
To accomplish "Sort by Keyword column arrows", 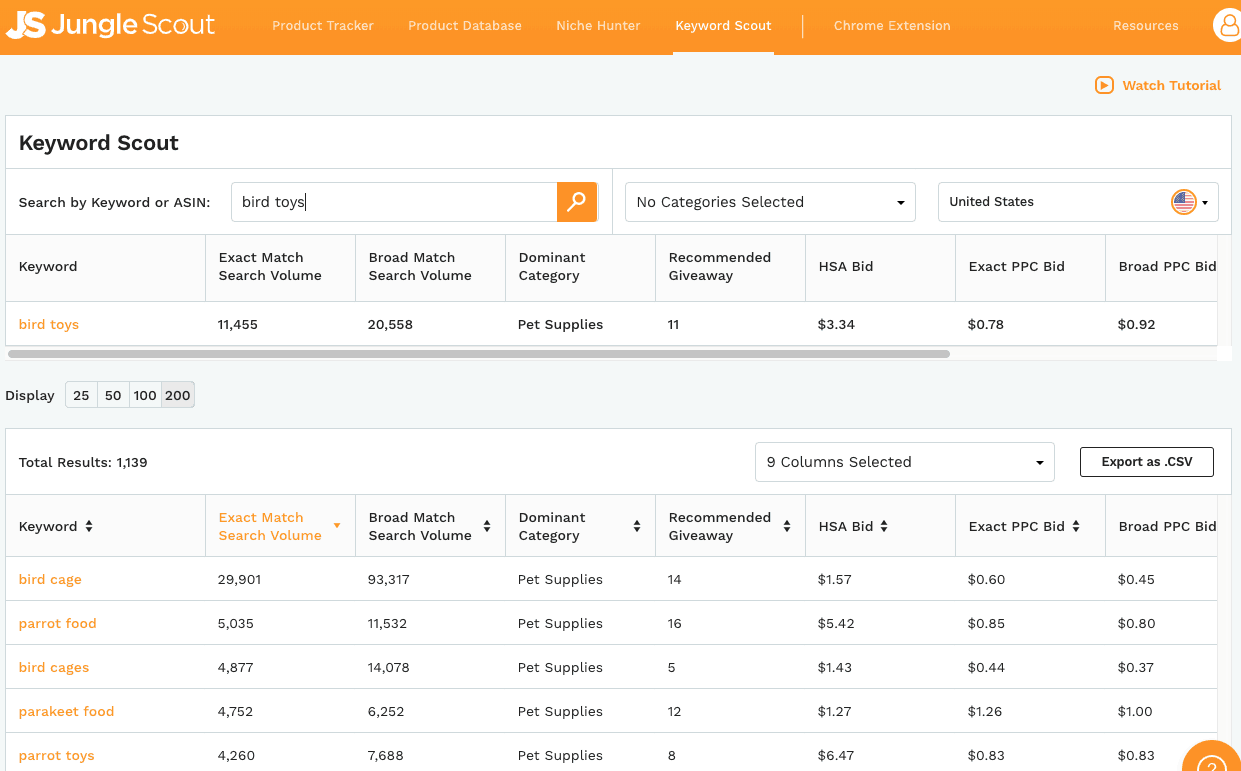I will [x=89, y=526].
